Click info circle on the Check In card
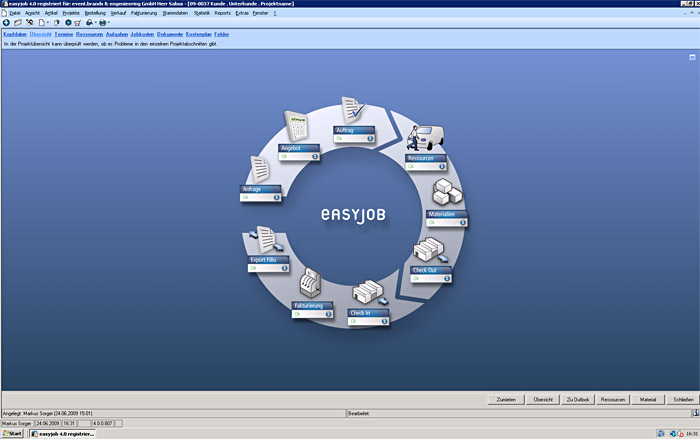Image resolution: width=700 pixels, height=439 pixels. tap(384, 321)
